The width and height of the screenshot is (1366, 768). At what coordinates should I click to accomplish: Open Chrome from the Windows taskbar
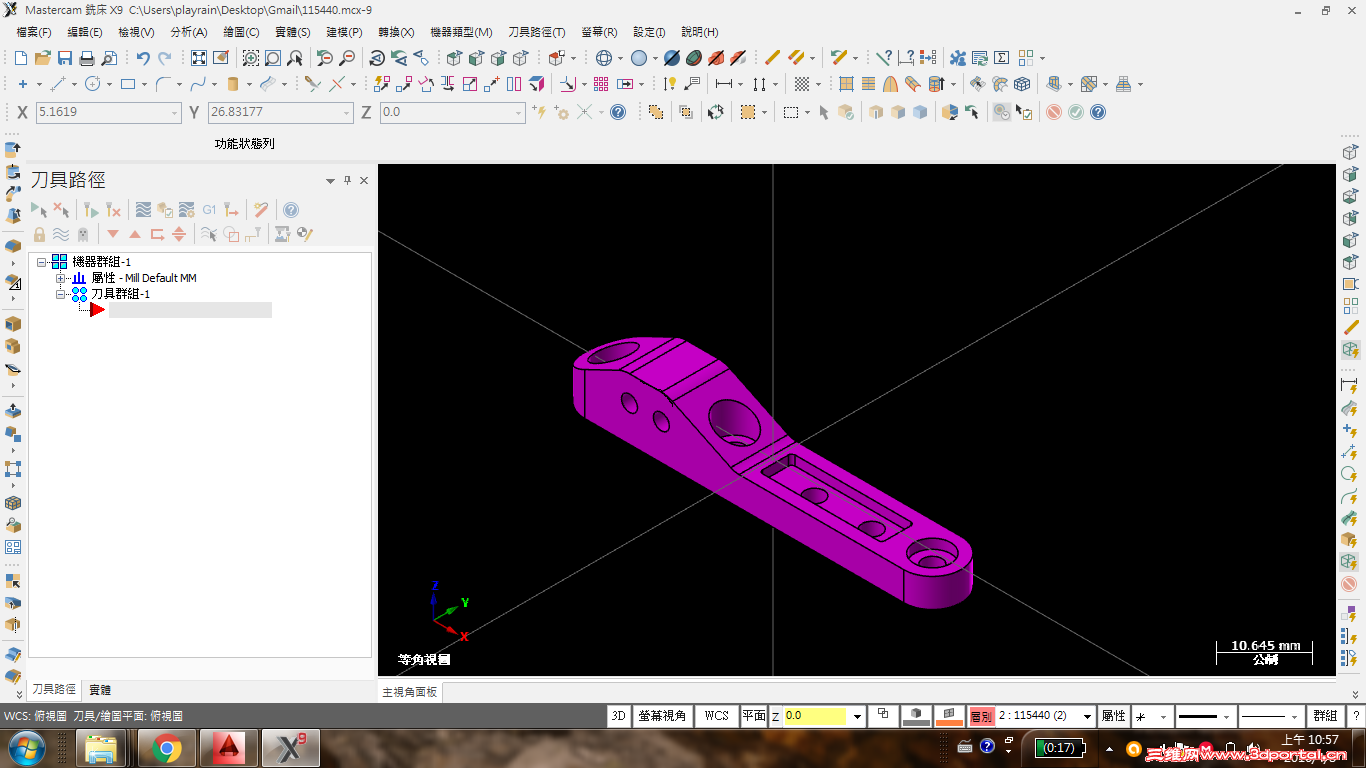[166, 748]
